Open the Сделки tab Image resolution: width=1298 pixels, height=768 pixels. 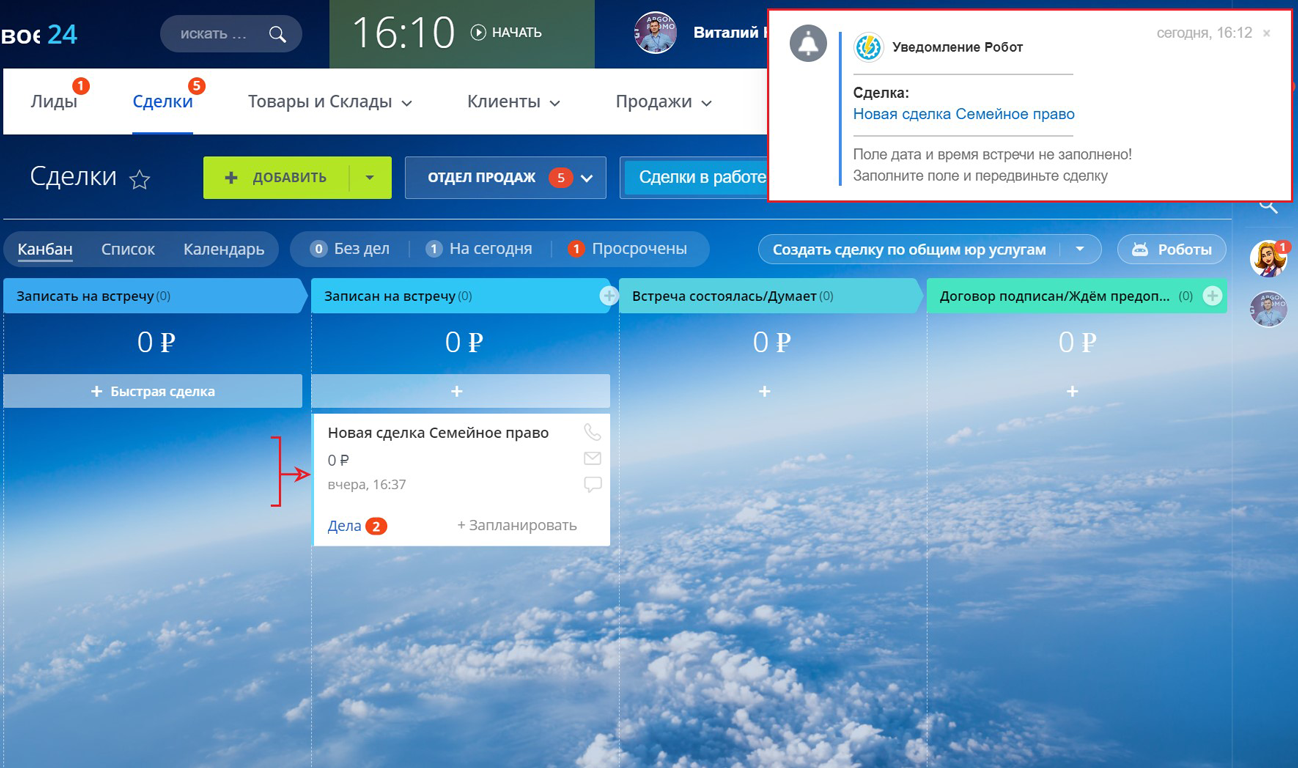pyautogui.click(x=163, y=102)
